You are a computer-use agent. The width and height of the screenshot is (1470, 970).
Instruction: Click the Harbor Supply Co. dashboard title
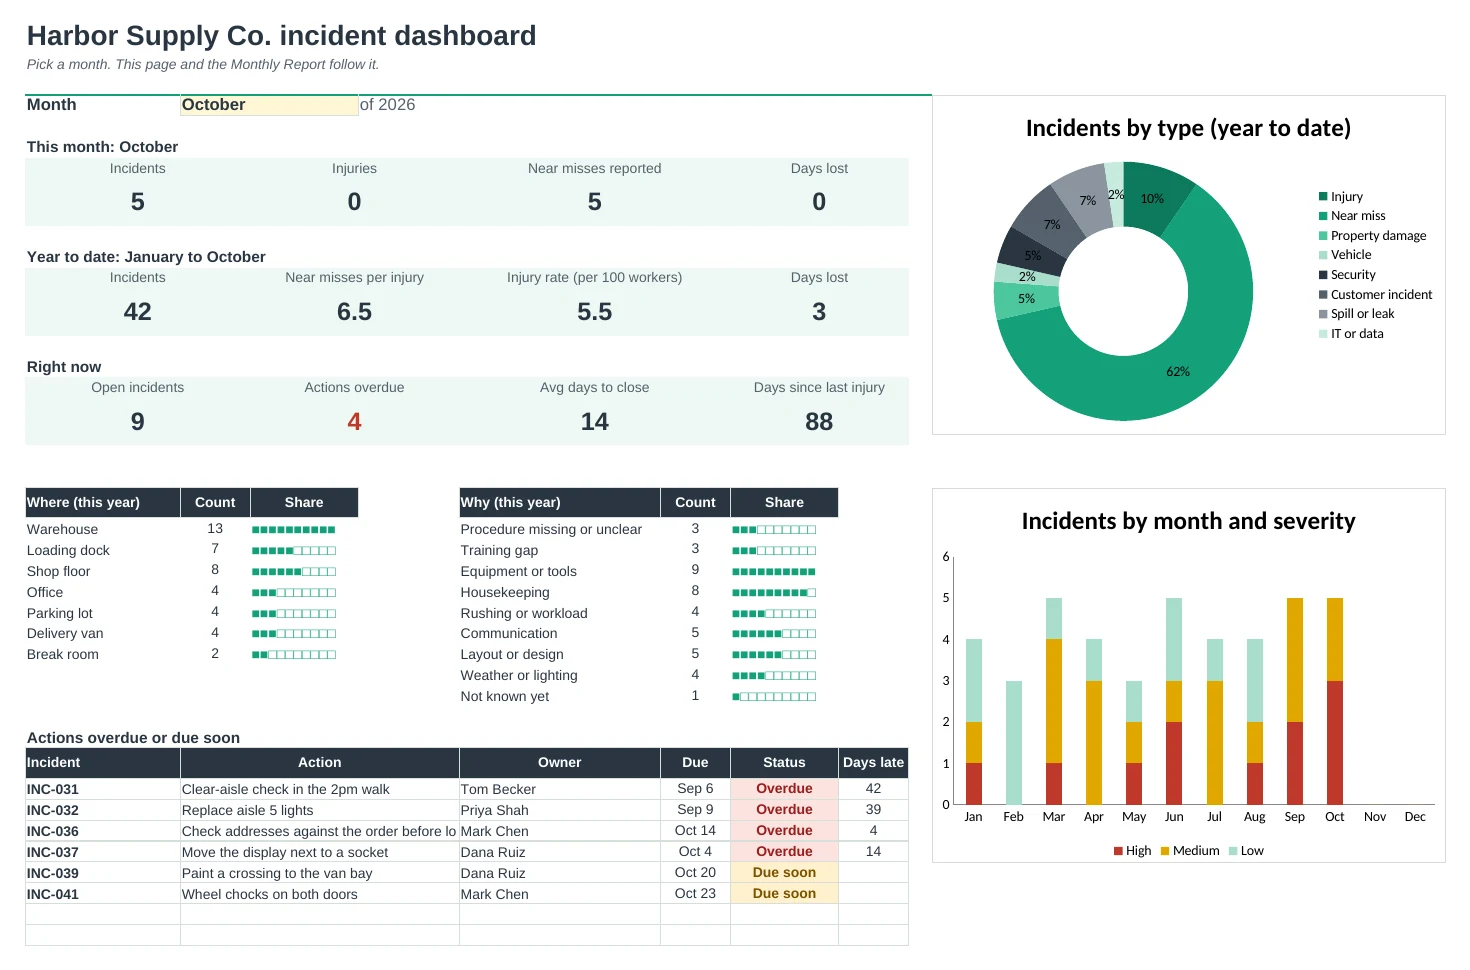click(281, 36)
